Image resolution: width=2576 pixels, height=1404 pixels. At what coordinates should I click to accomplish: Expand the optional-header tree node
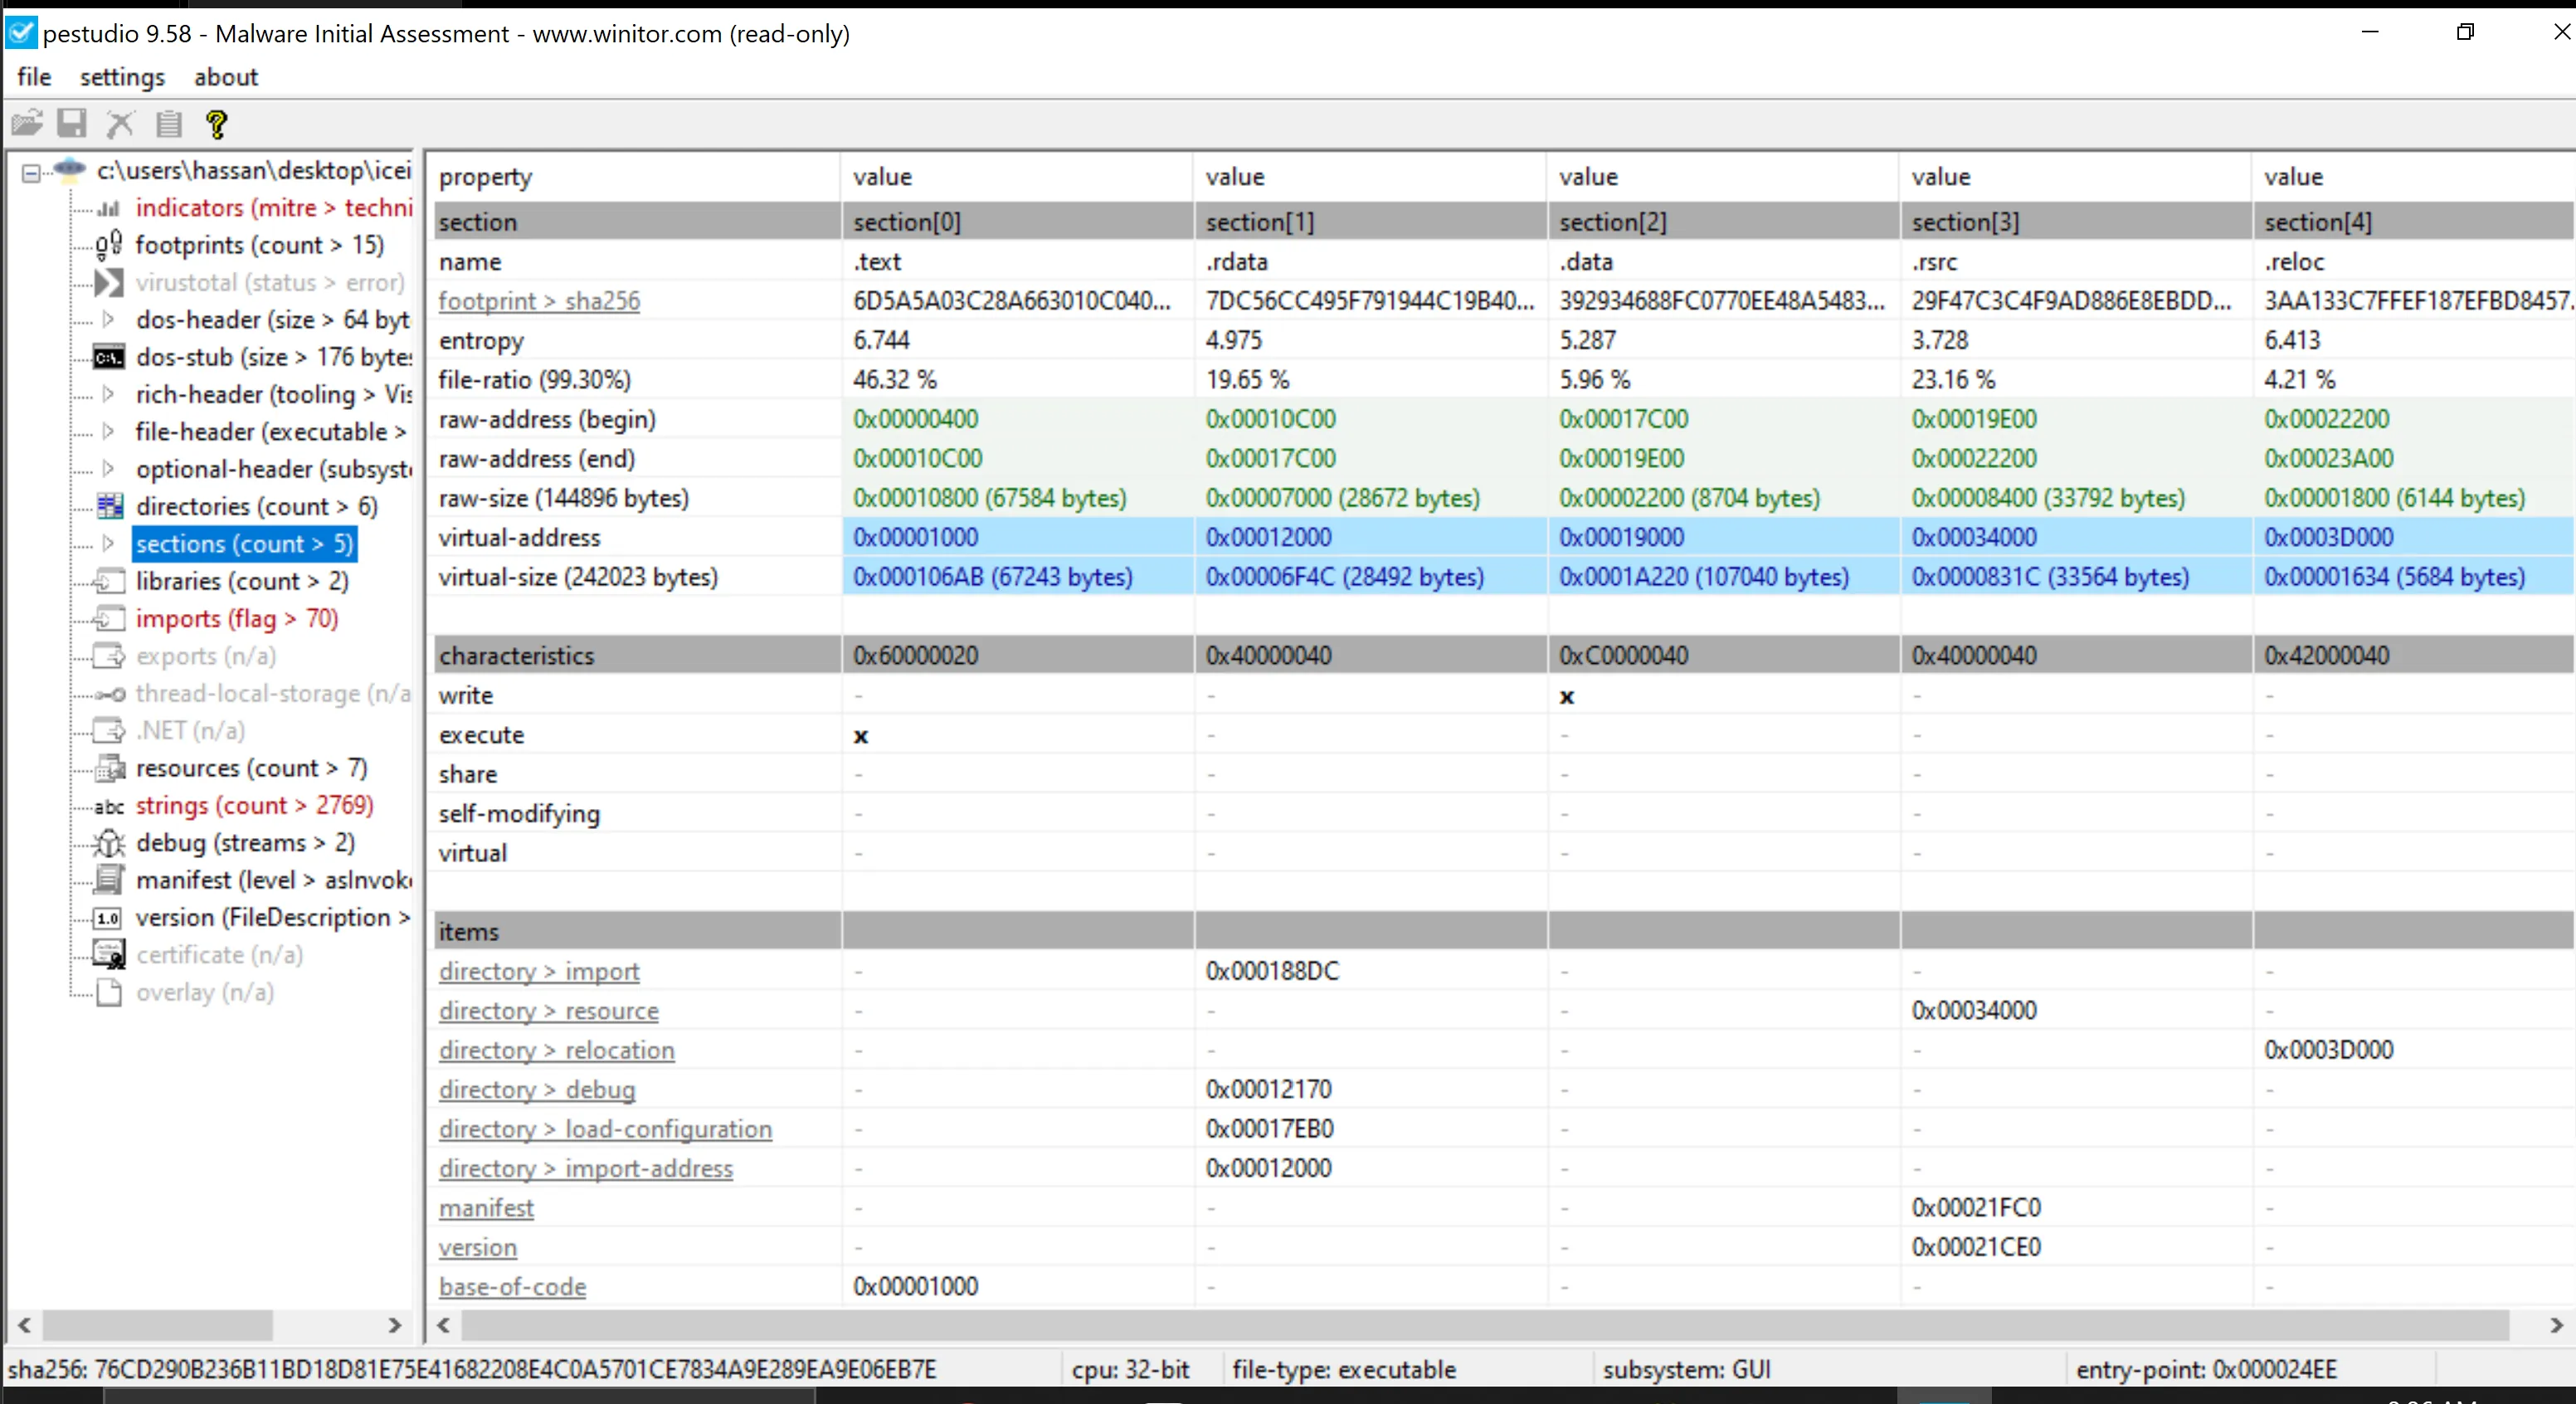(x=109, y=468)
